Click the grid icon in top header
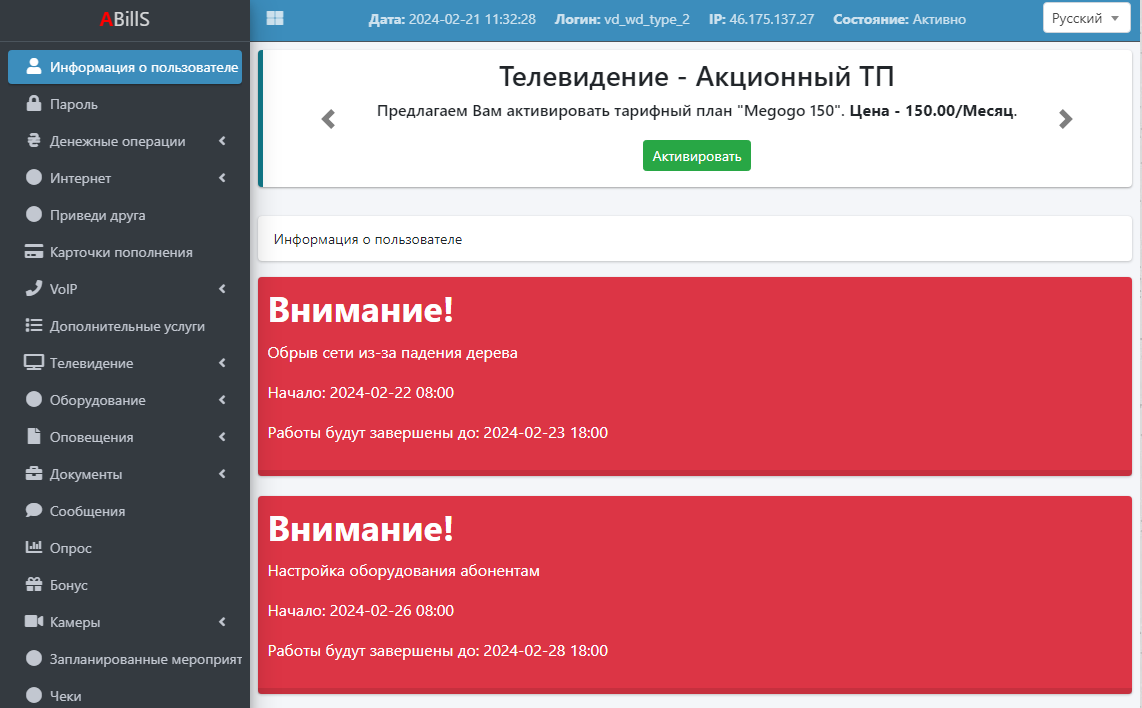1142x708 pixels. 275,19
